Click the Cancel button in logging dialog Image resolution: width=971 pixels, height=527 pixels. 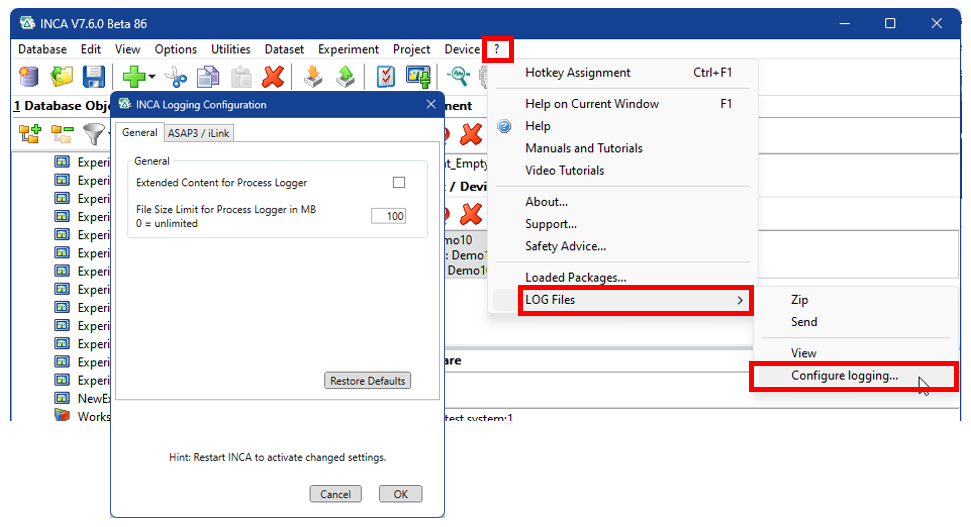(x=335, y=494)
